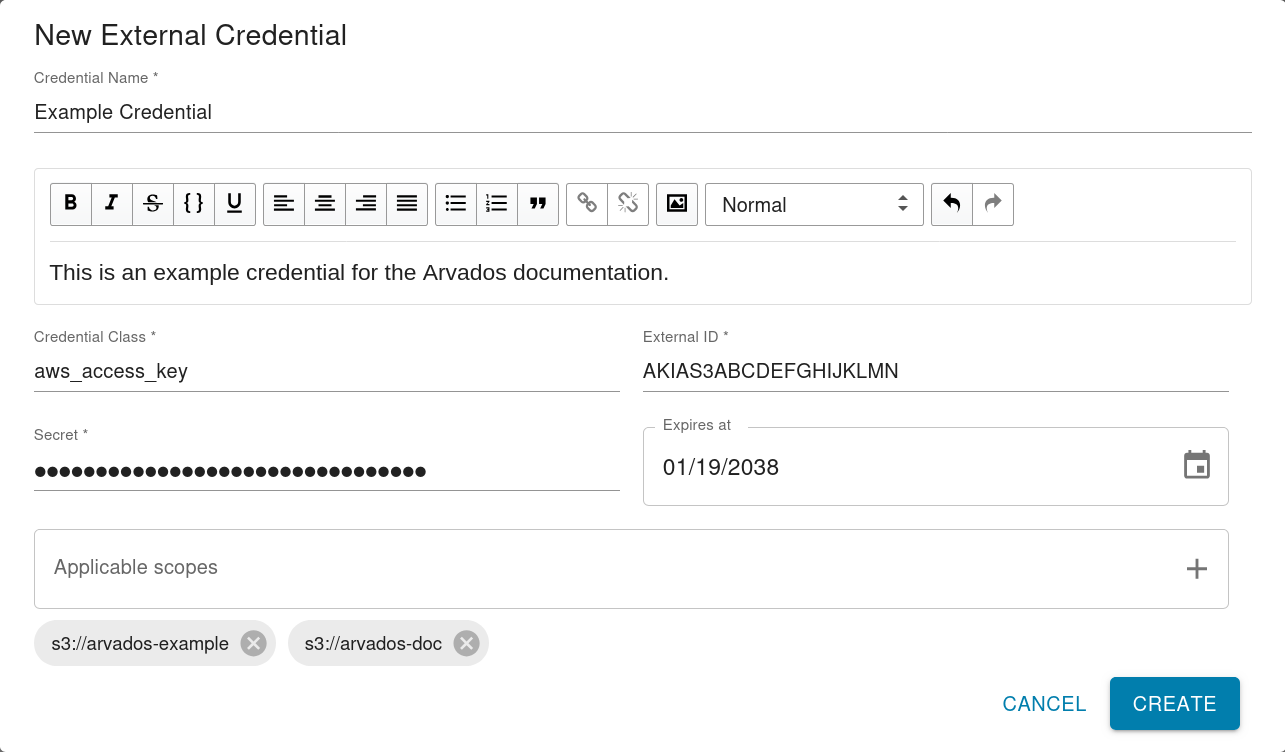Undo the last editor change
Viewport: 1285px width, 752px height.
(952, 204)
